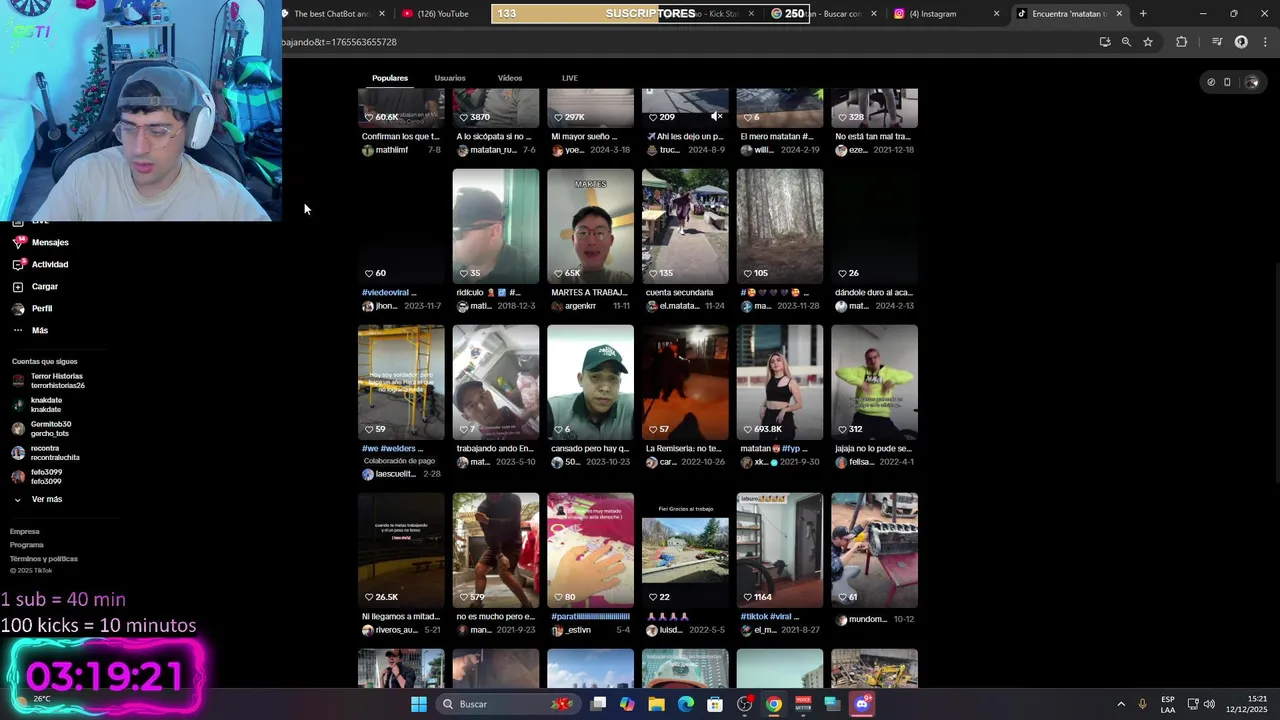
Task: Open the Perfil avatar in sidebar
Action: [18, 308]
